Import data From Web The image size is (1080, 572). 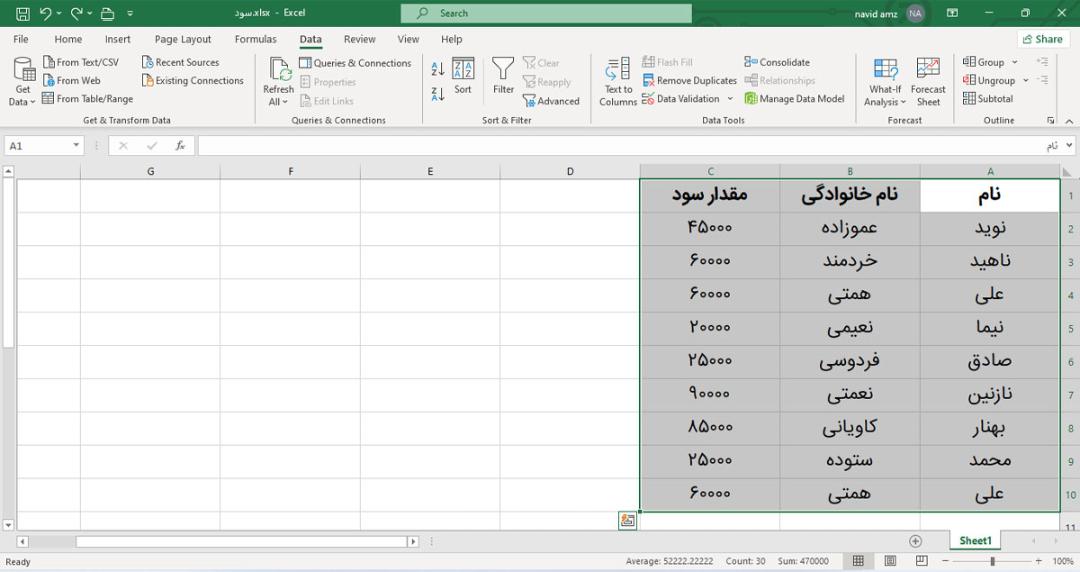tap(72, 81)
